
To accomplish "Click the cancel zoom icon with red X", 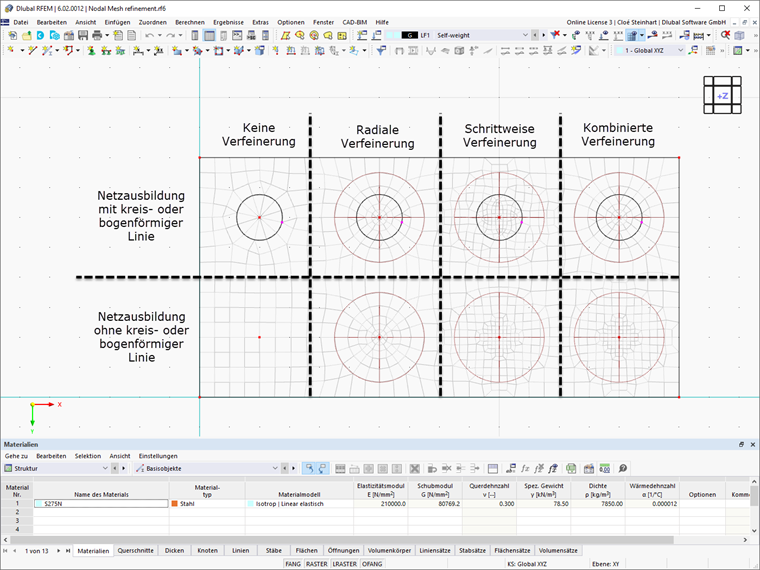I will 725,35.
